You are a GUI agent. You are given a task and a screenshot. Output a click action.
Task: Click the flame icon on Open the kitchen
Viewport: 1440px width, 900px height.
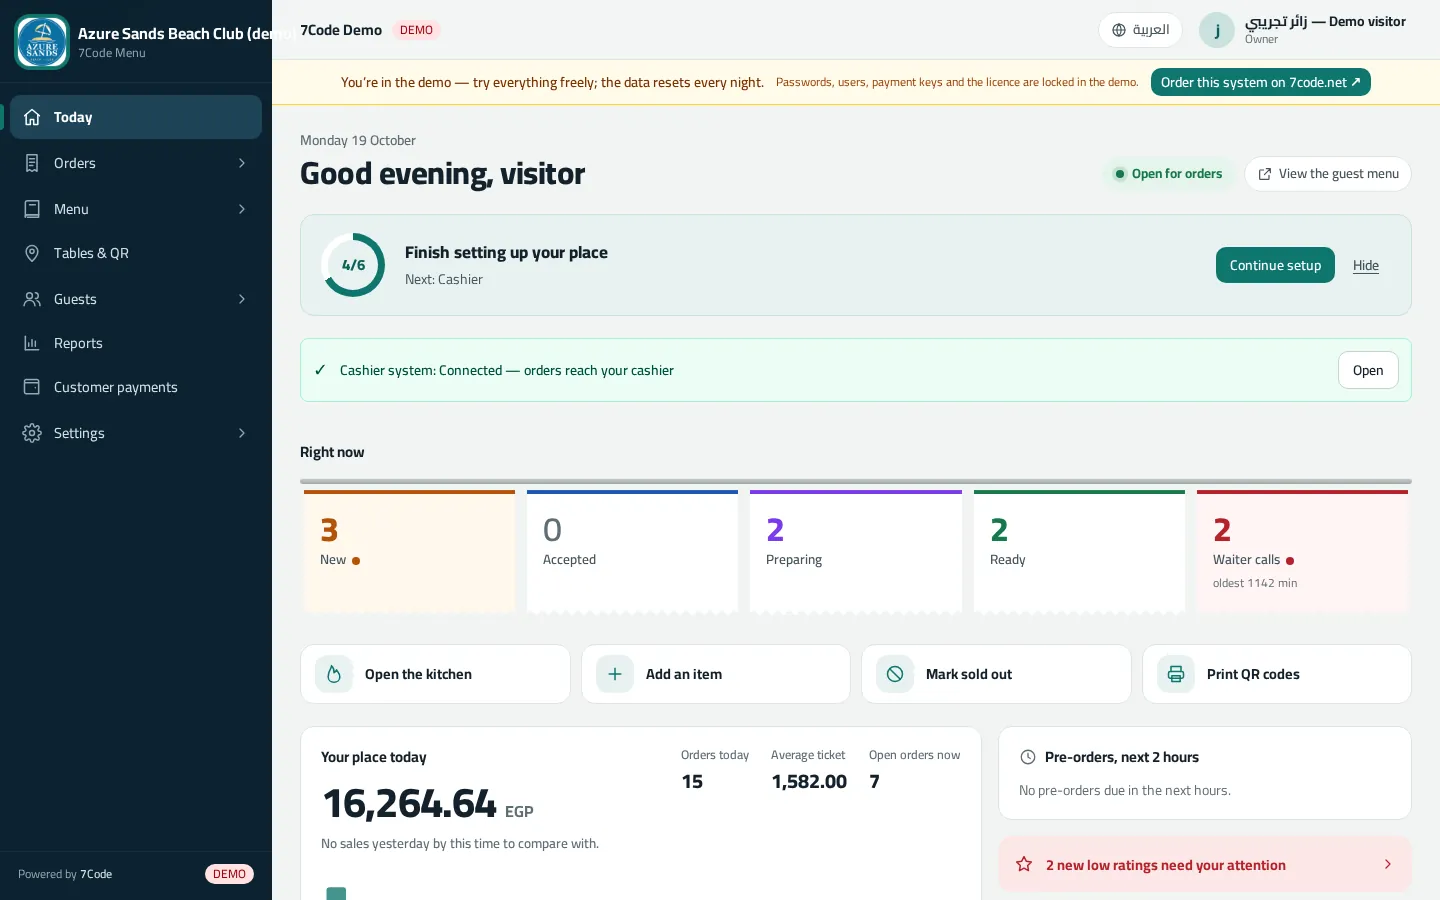[334, 674]
